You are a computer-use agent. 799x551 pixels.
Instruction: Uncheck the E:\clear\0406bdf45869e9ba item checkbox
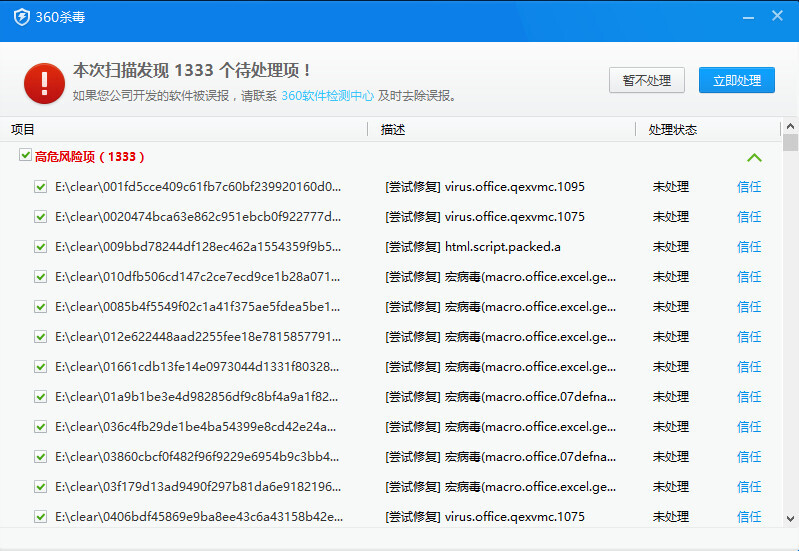pyautogui.click(x=41, y=517)
